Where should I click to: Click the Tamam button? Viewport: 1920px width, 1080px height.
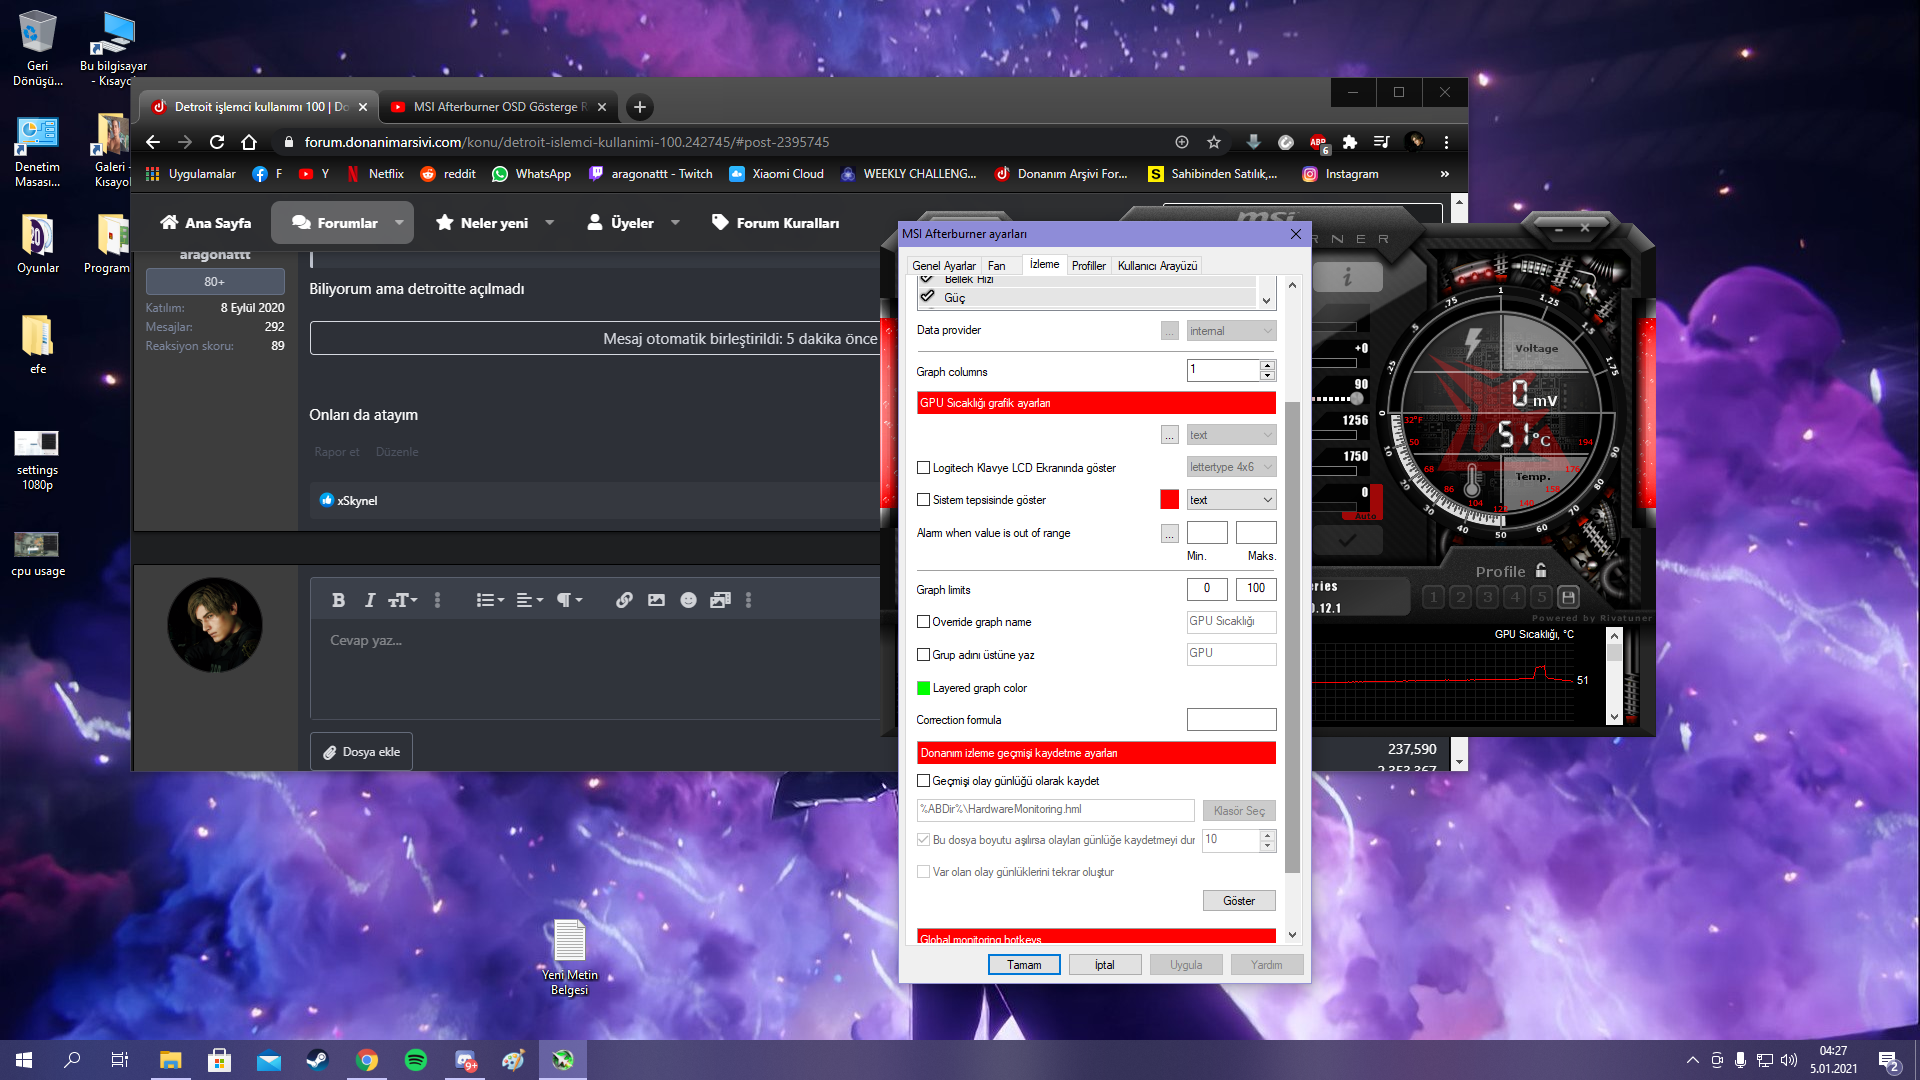click(1024, 964)
